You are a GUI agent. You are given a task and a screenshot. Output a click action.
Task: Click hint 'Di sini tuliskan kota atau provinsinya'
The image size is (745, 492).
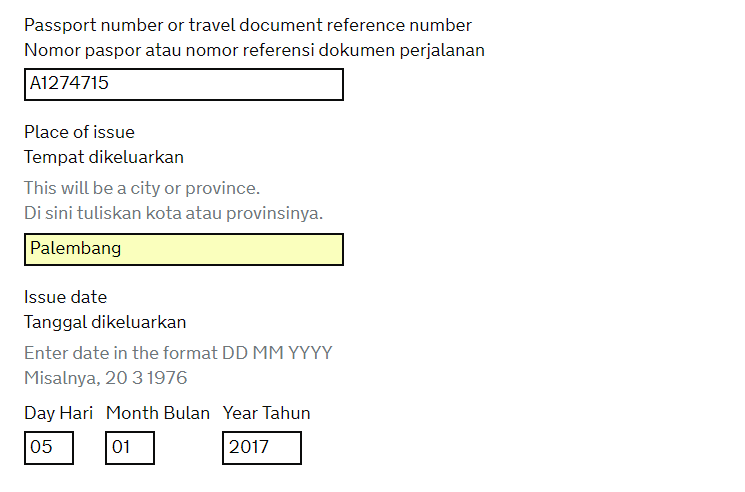click(x=173, y=213)
